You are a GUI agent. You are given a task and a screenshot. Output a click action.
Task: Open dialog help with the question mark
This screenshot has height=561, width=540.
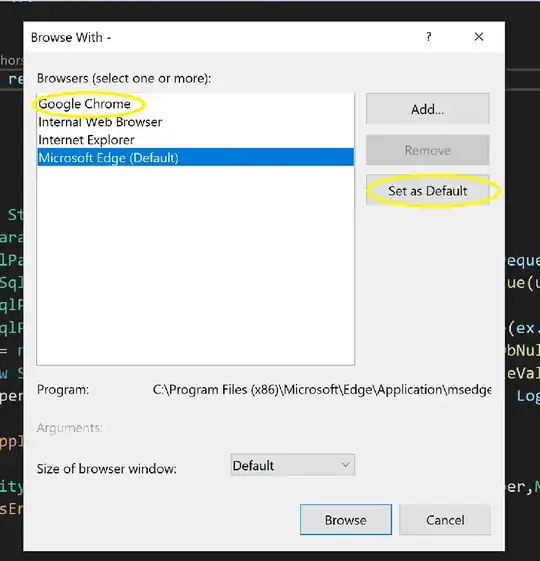pyautogui.click(x=429, y=36)
